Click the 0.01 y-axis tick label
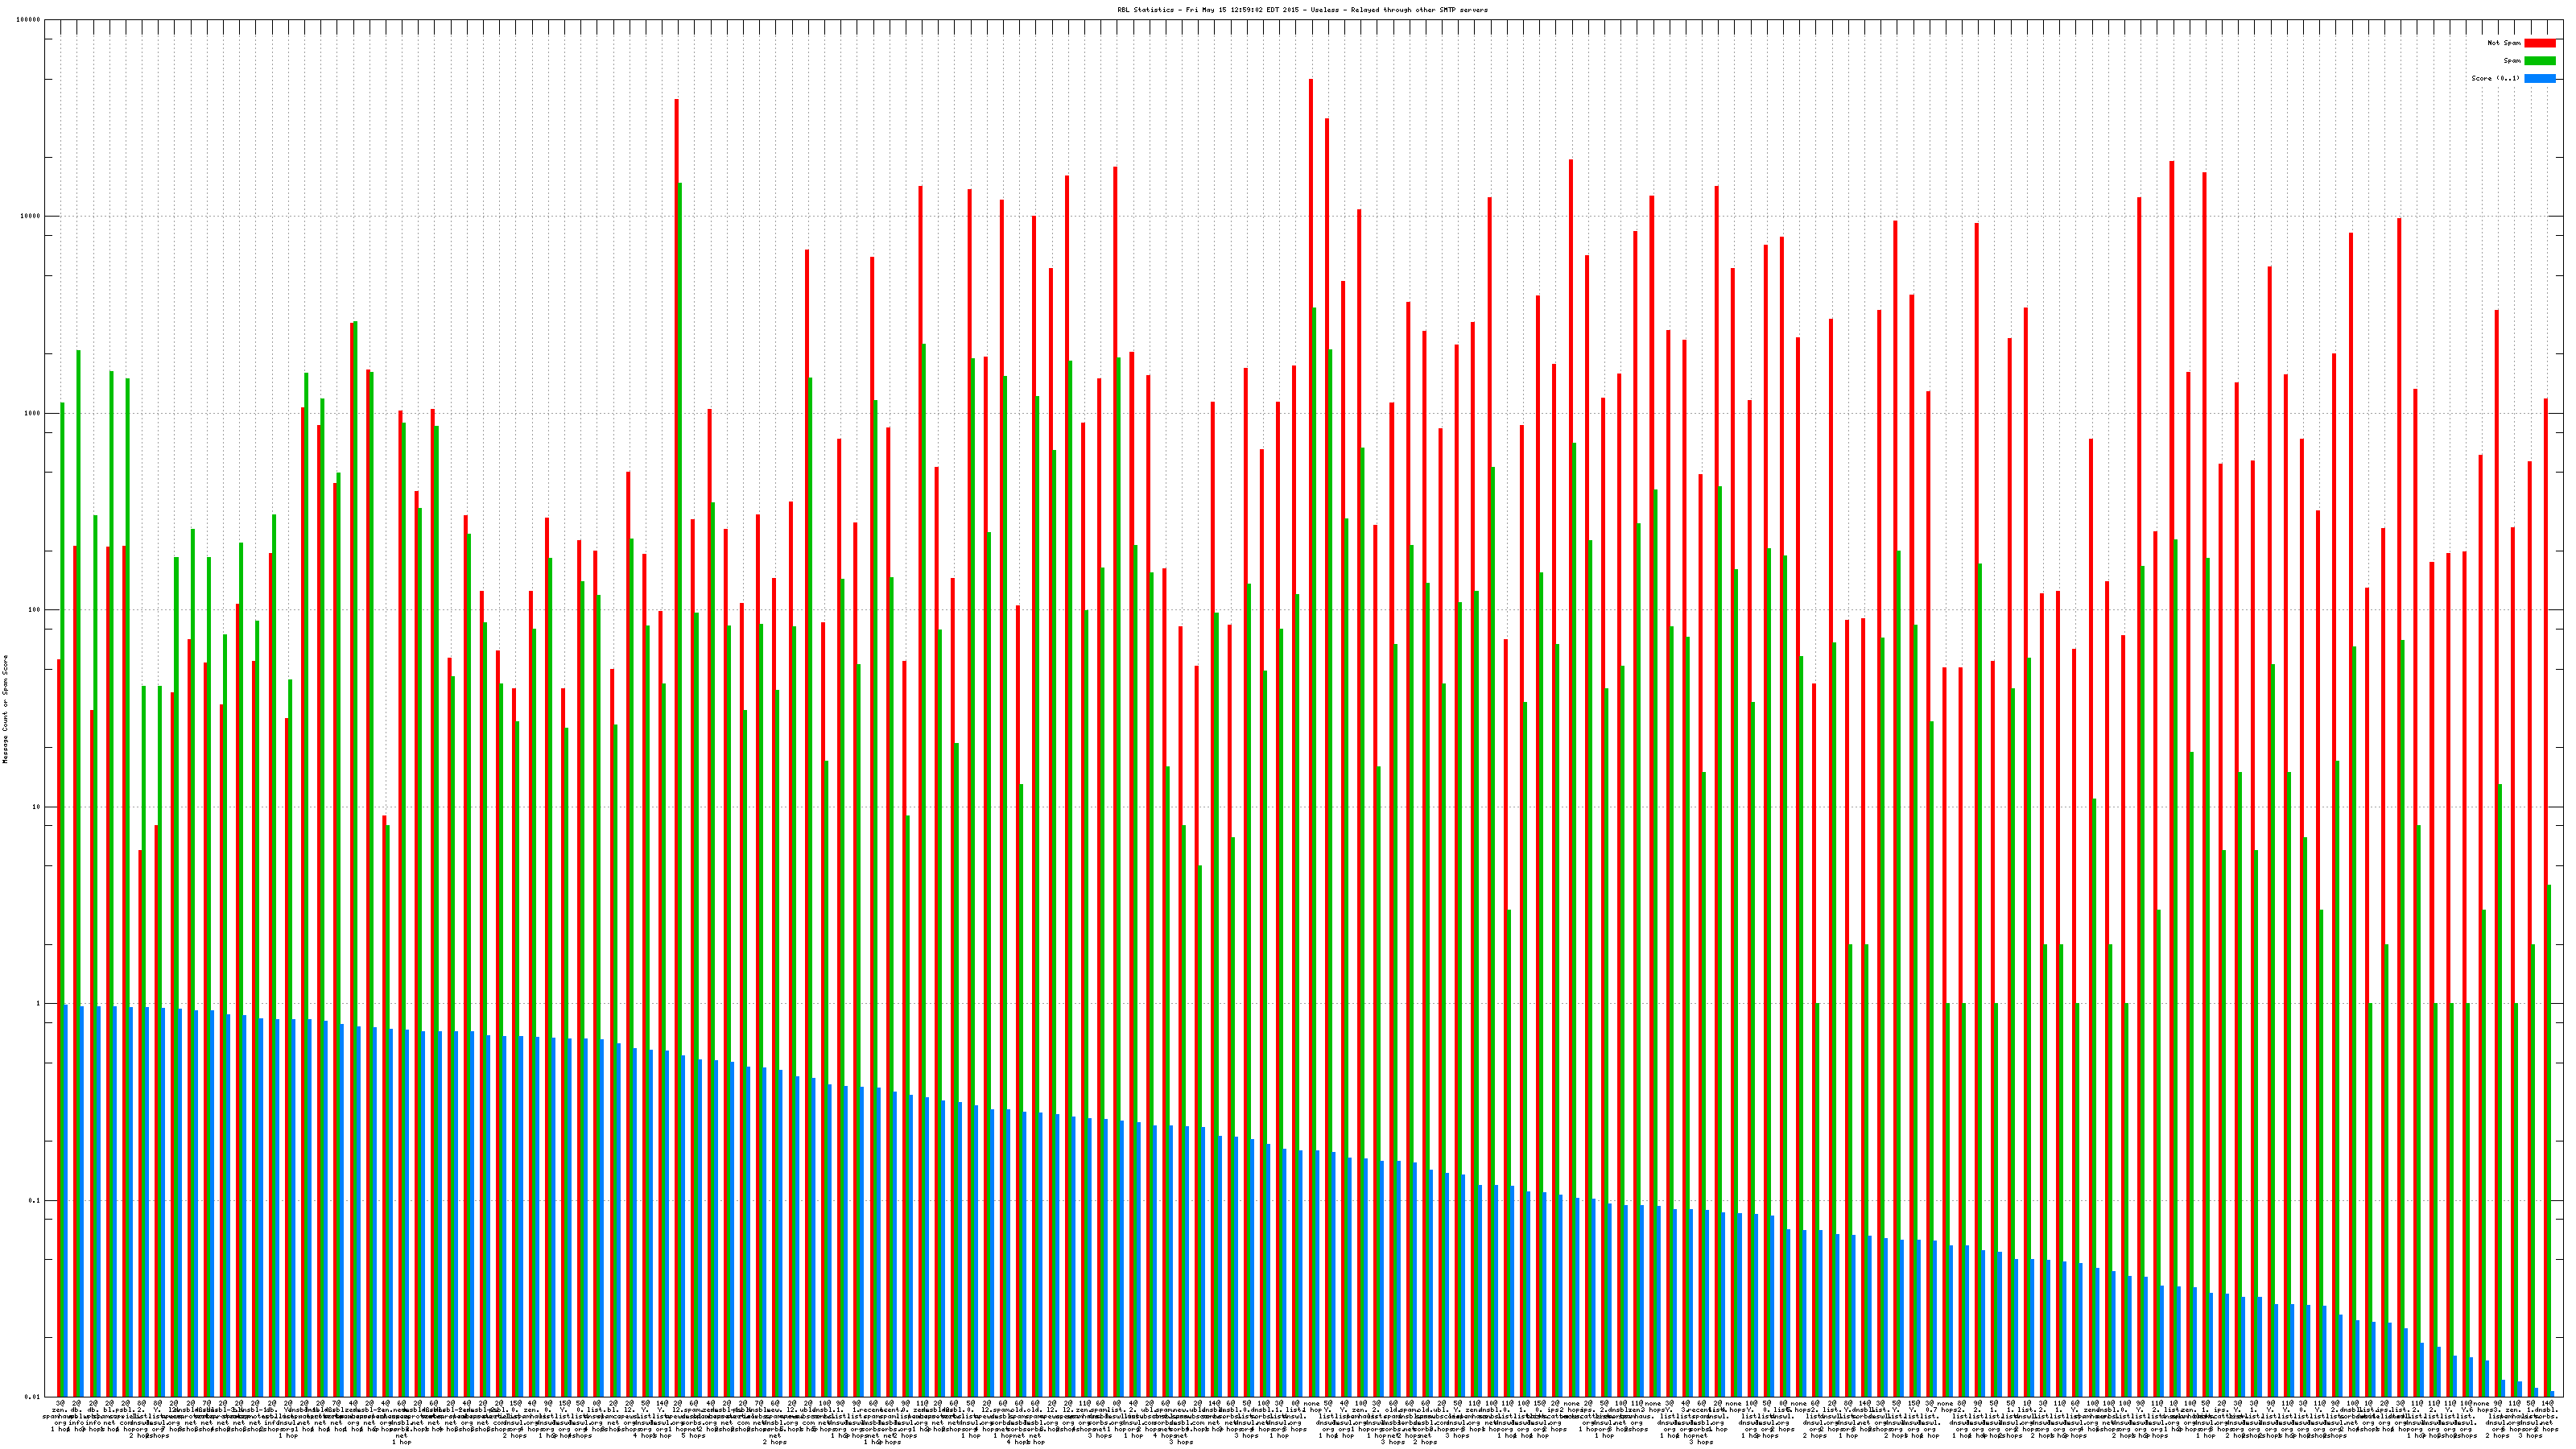The width and height of the screenshot is (2576, 1449). 33,1397
